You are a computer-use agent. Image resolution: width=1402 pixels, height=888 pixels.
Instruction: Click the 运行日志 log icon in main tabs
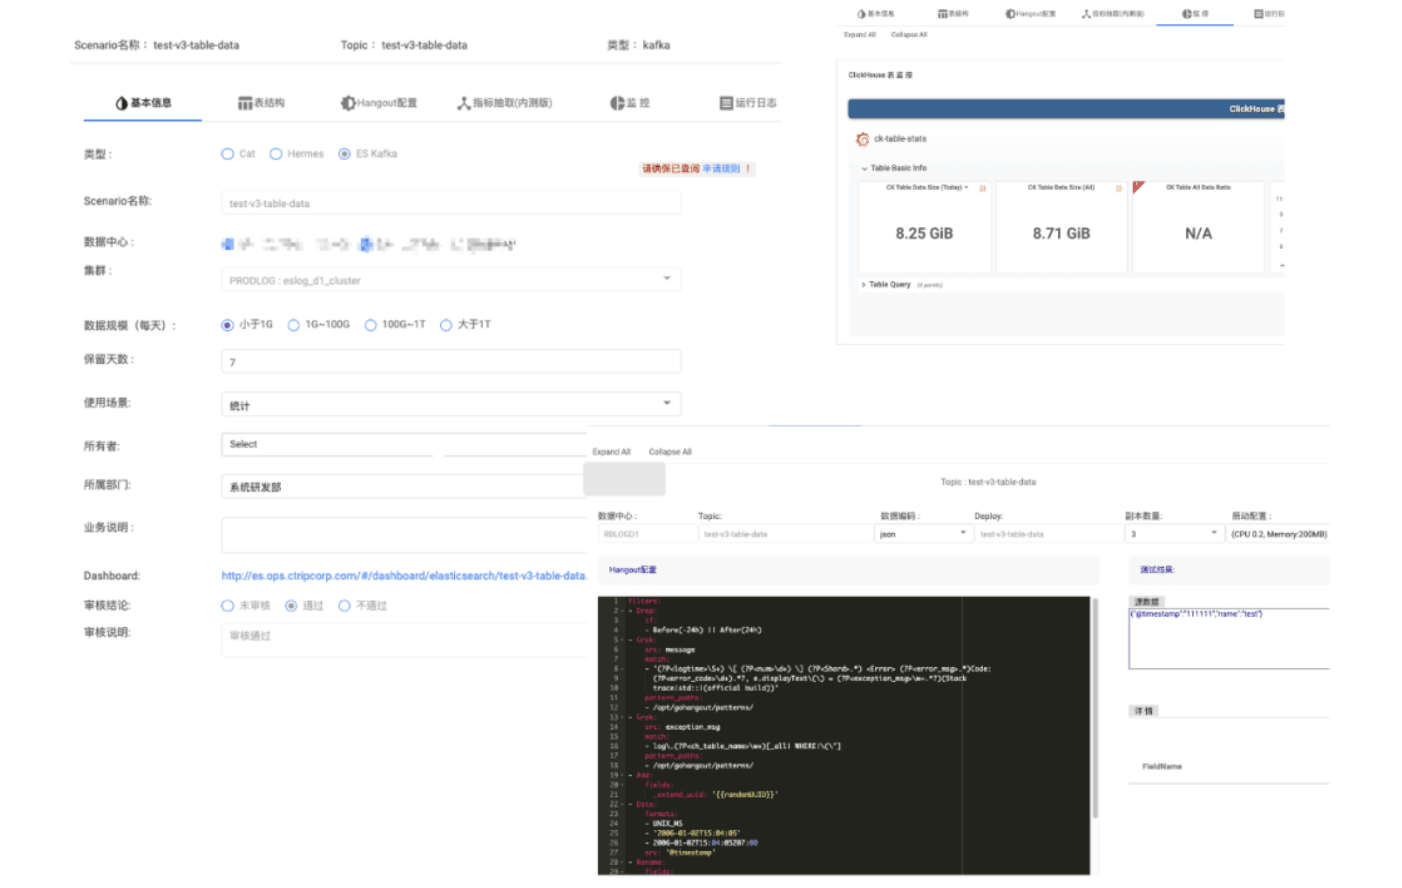coord(726,103)
